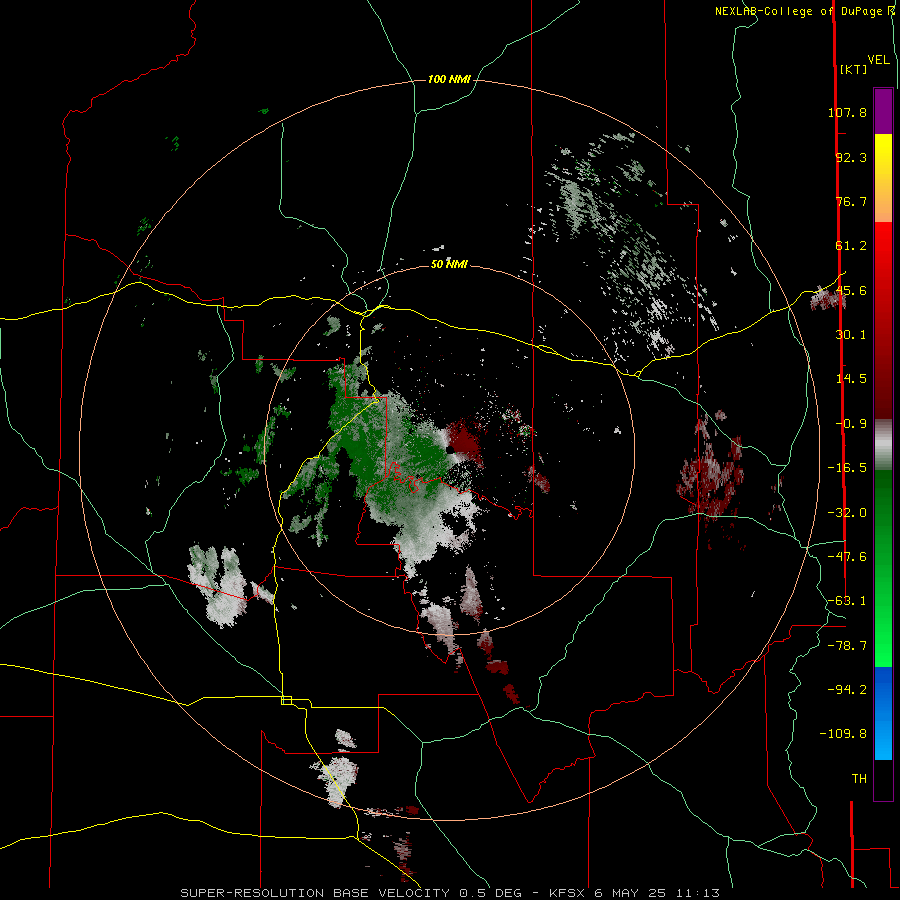Image resolution: width=900 pixels, height=900 pixels.
Task: Click the small yellow square highway junction marker
Action: tap(286, 700)
